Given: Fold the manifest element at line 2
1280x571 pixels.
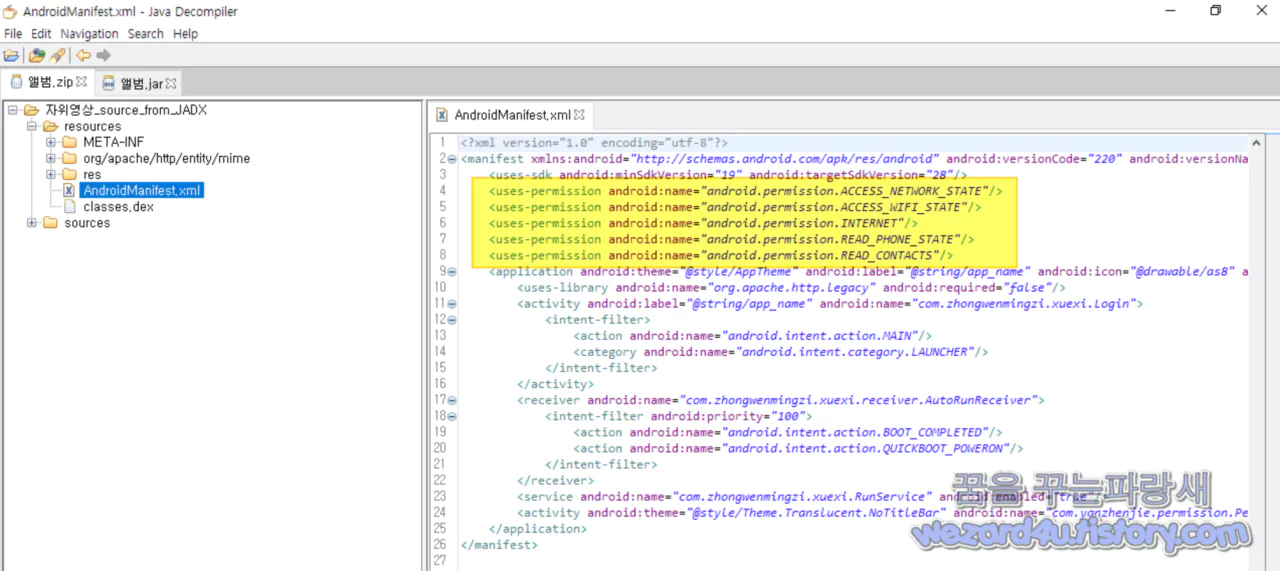Looking at the screenshot, I should [452, 159].
